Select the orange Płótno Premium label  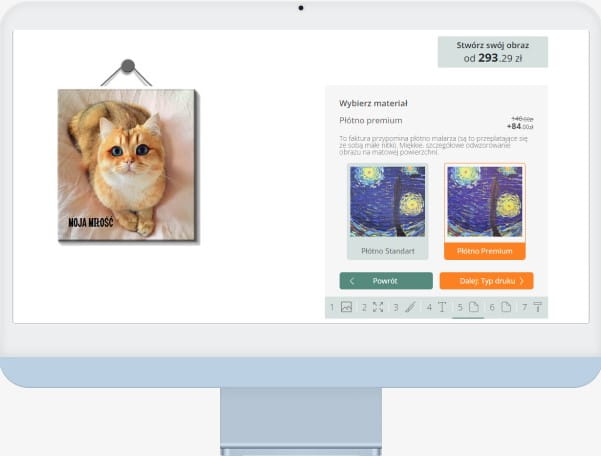coord(485,251)
